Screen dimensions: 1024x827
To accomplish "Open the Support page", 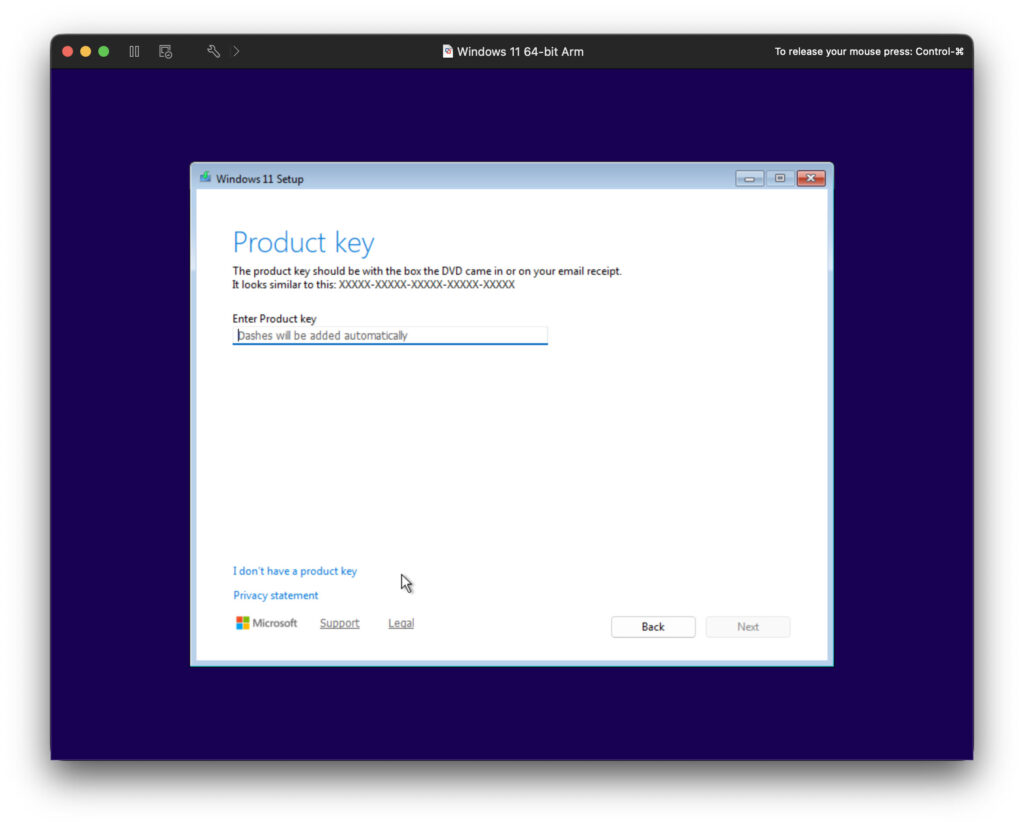I will coord(339,622).
